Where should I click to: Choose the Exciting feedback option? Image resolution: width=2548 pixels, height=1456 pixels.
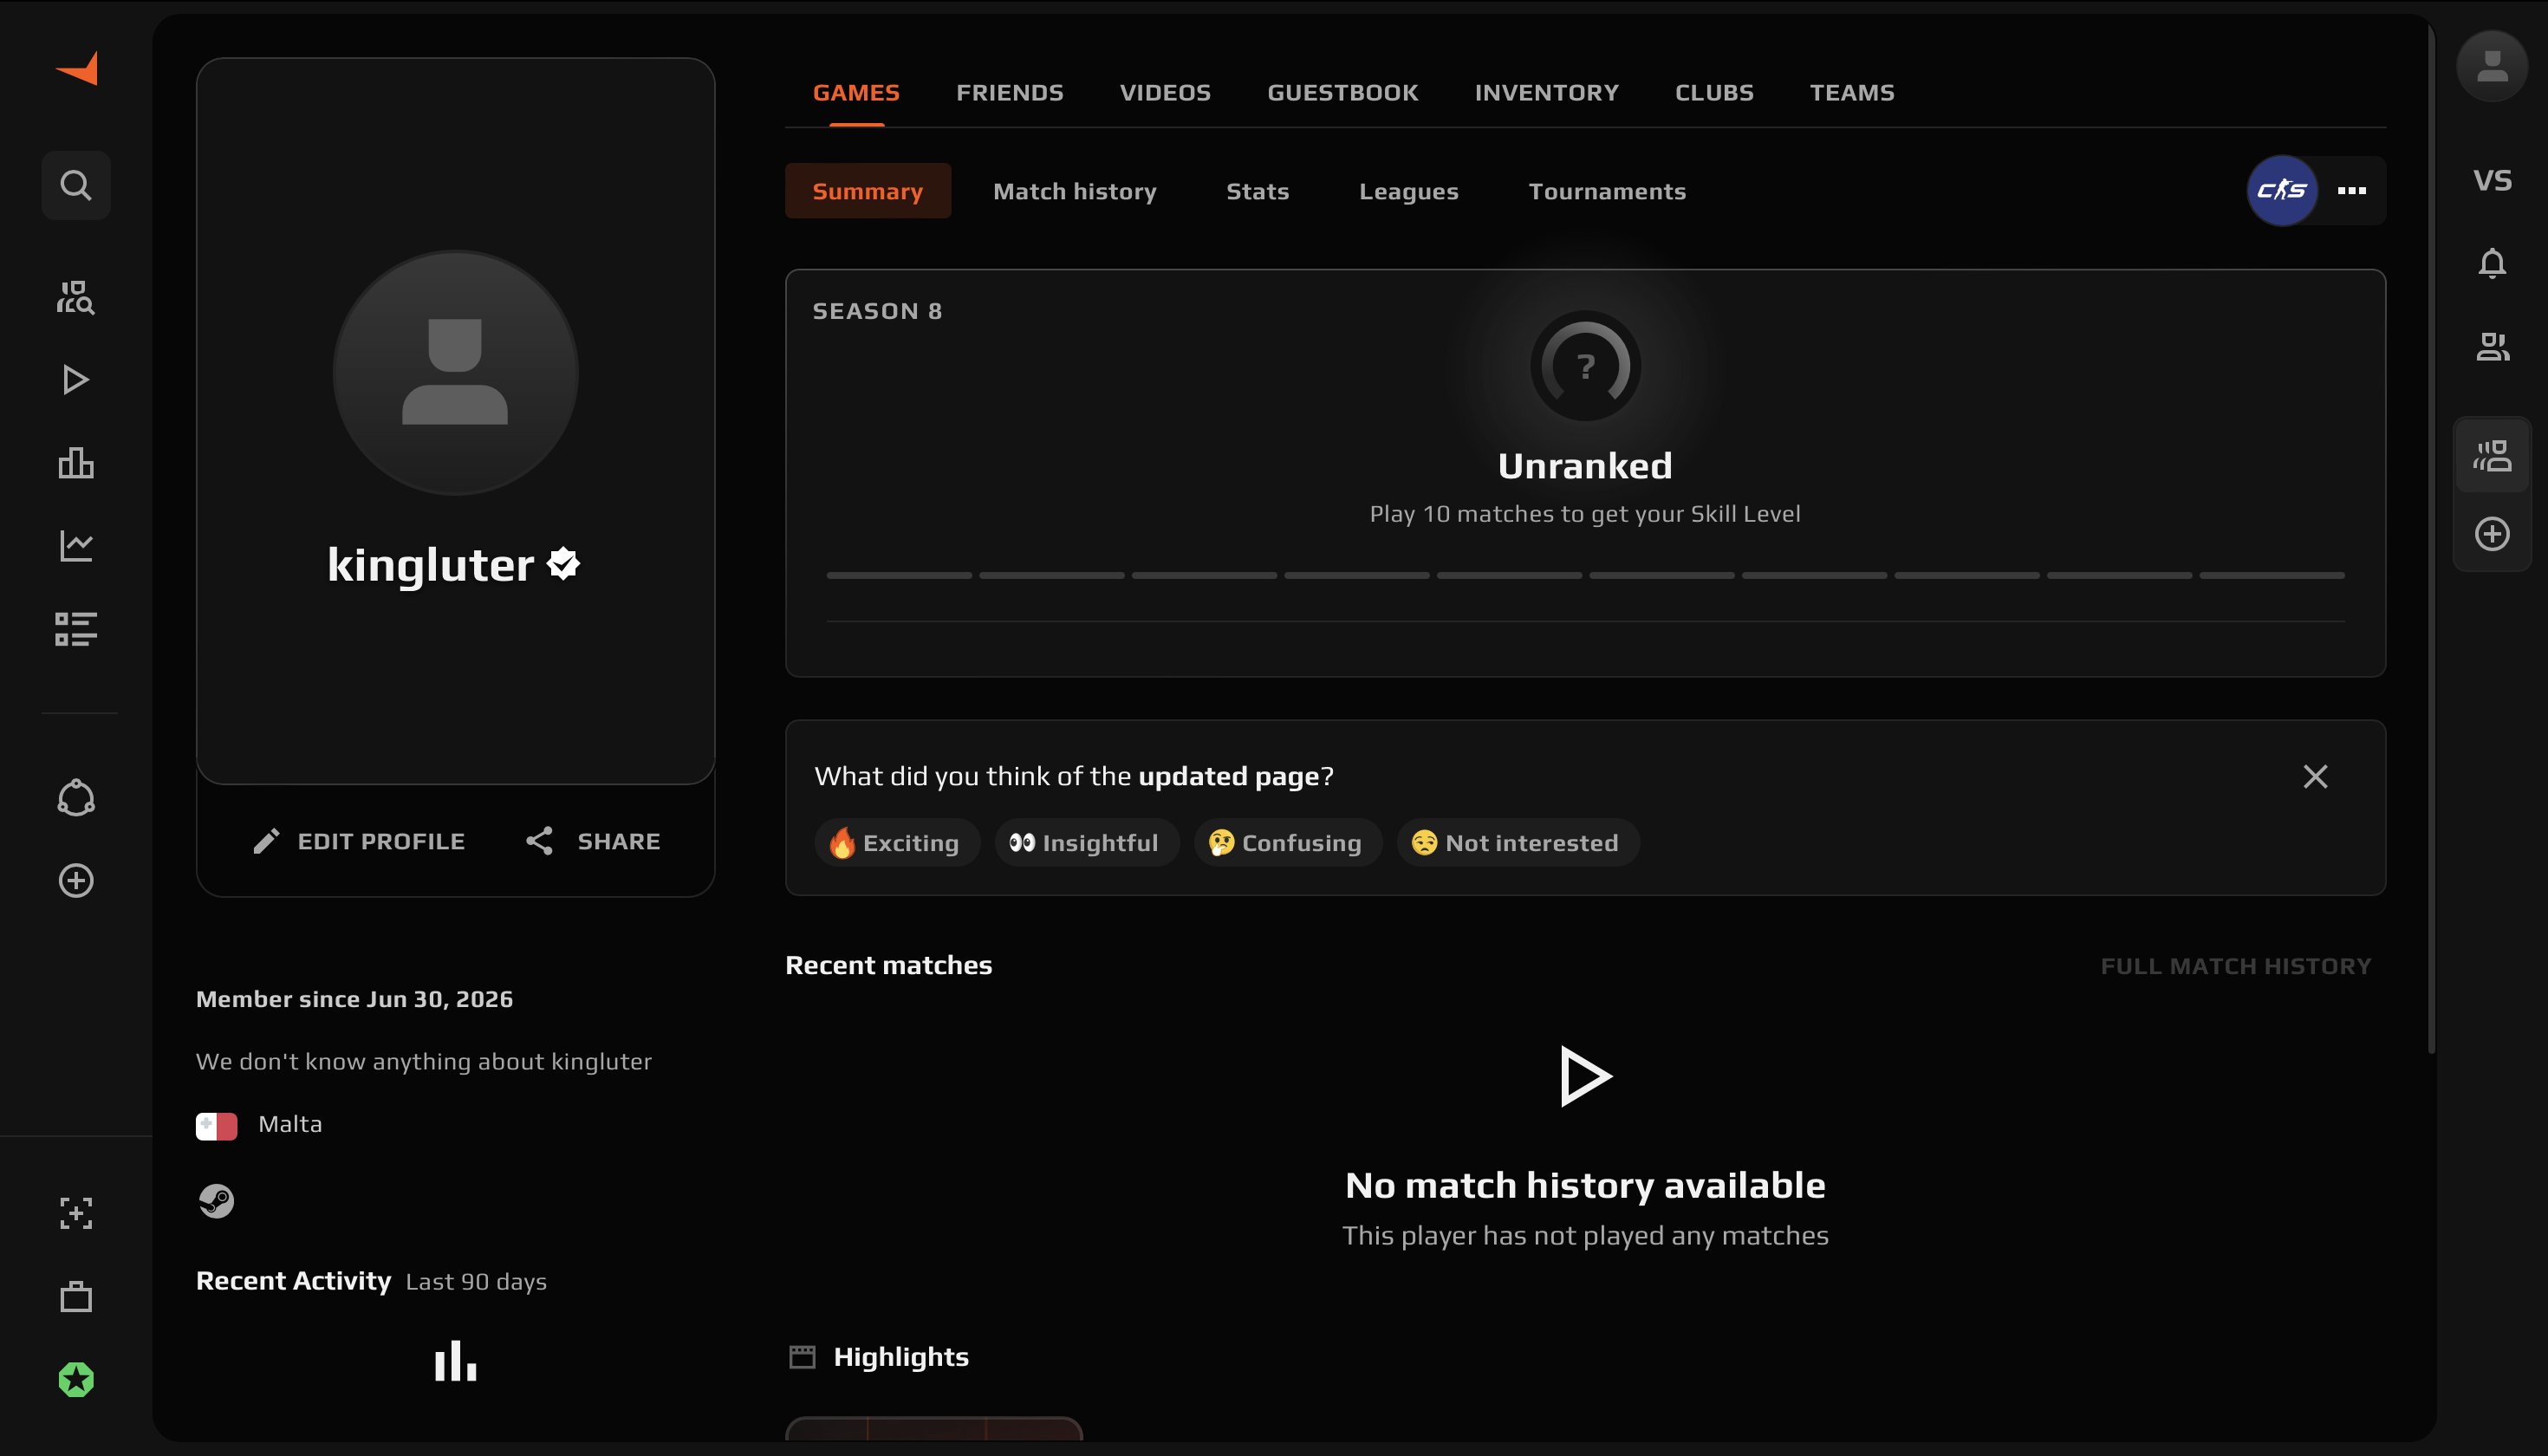point(897,843)
